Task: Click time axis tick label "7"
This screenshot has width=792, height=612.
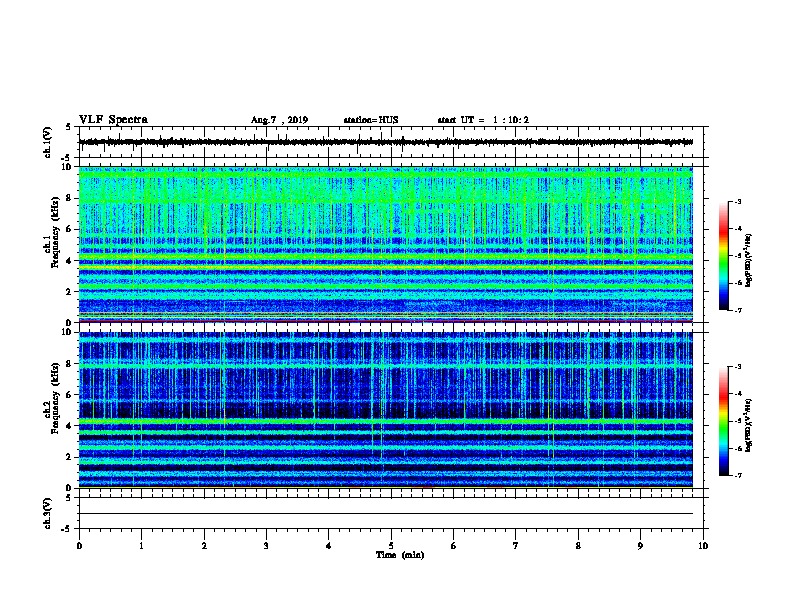Action: click(516, 546)
